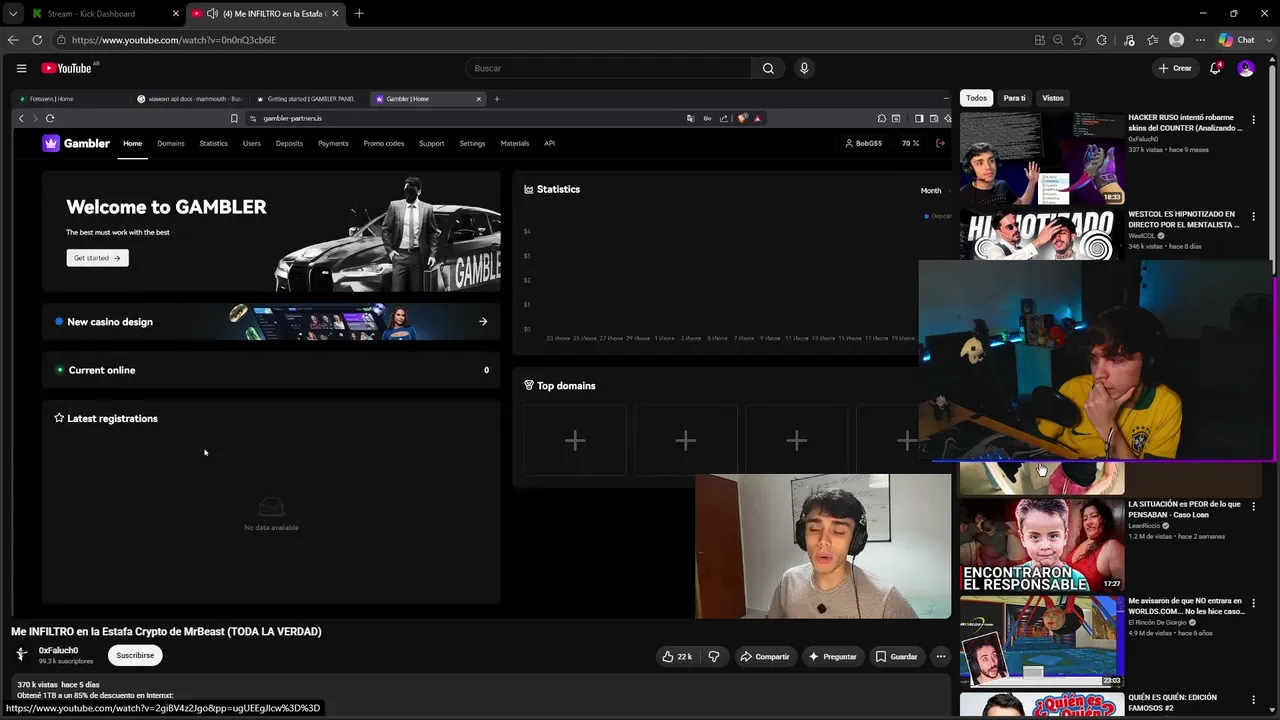The width and height of the screenshot is (1280, 720).
Task: Click the browser address bar URL
Action: 174,40
